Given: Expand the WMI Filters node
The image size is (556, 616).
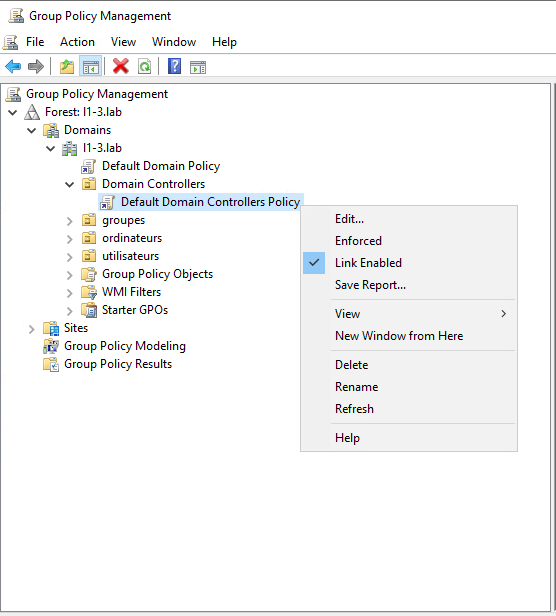Looking at the screenshot, I should point(70,293).
